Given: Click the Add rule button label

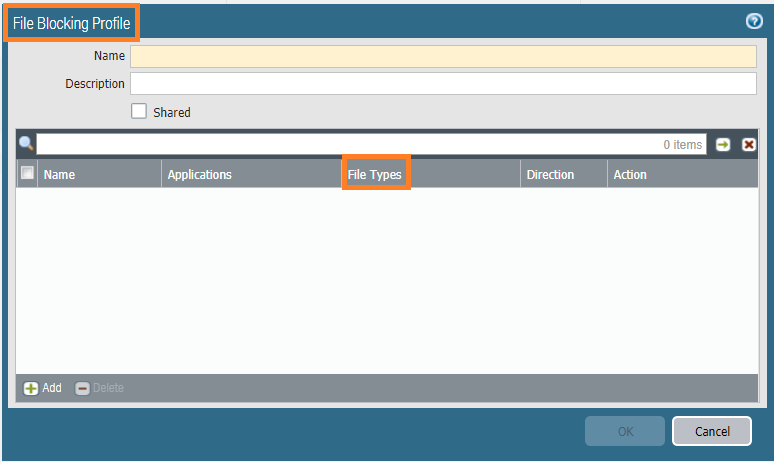Looking at the screenshot, I should click(52, 388).
